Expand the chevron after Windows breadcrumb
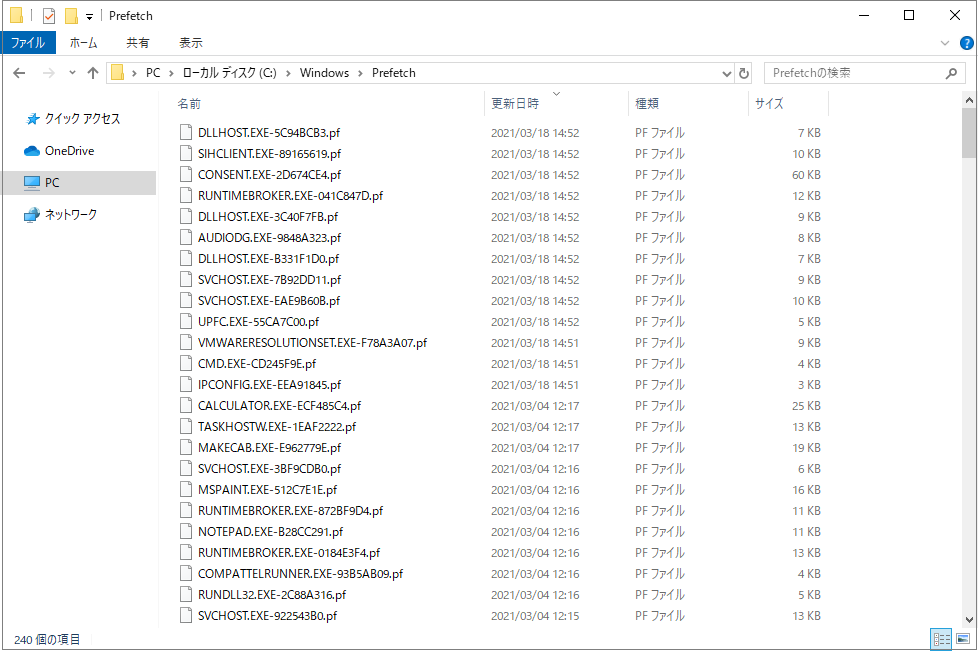Image resolution: width=979 pixels, height=652 pixels. [x=360, y=74]
